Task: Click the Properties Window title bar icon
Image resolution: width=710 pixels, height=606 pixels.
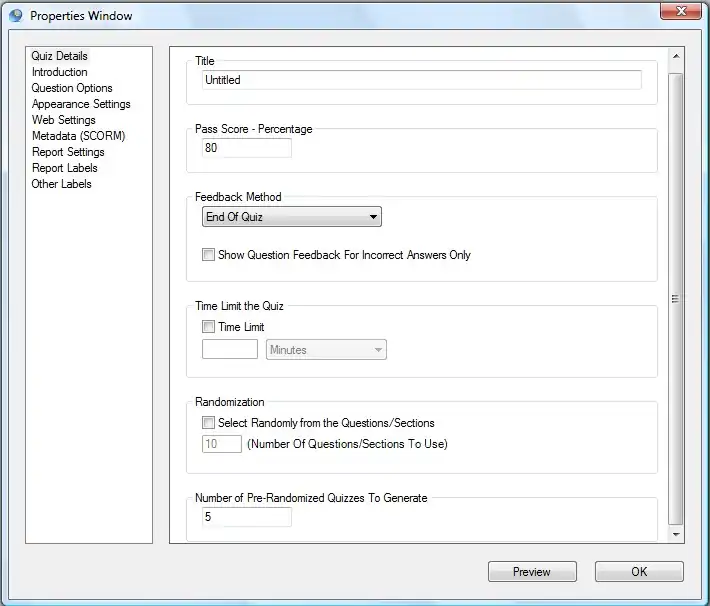Action: 16,16
